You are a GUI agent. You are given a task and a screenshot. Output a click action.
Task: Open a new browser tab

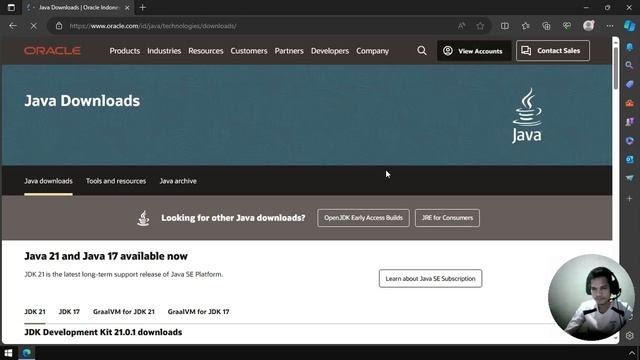142,7
